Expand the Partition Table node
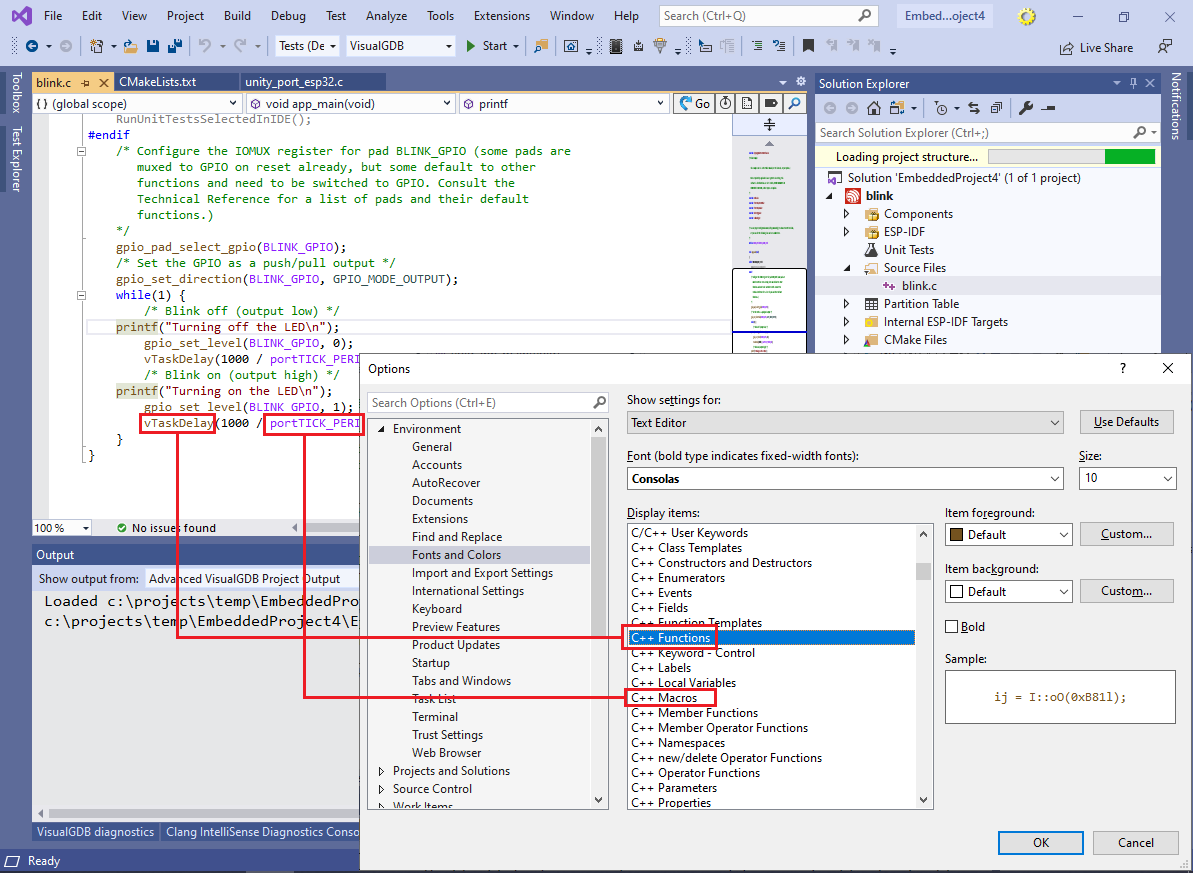 point(847,304)
